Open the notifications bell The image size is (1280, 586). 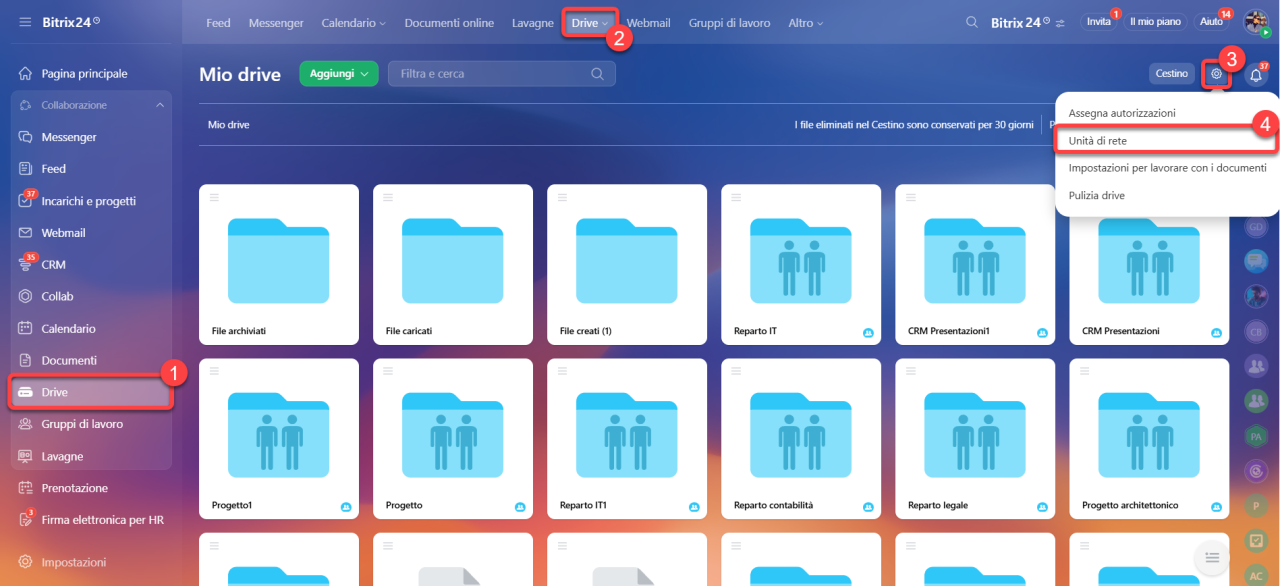(1256, 74)
